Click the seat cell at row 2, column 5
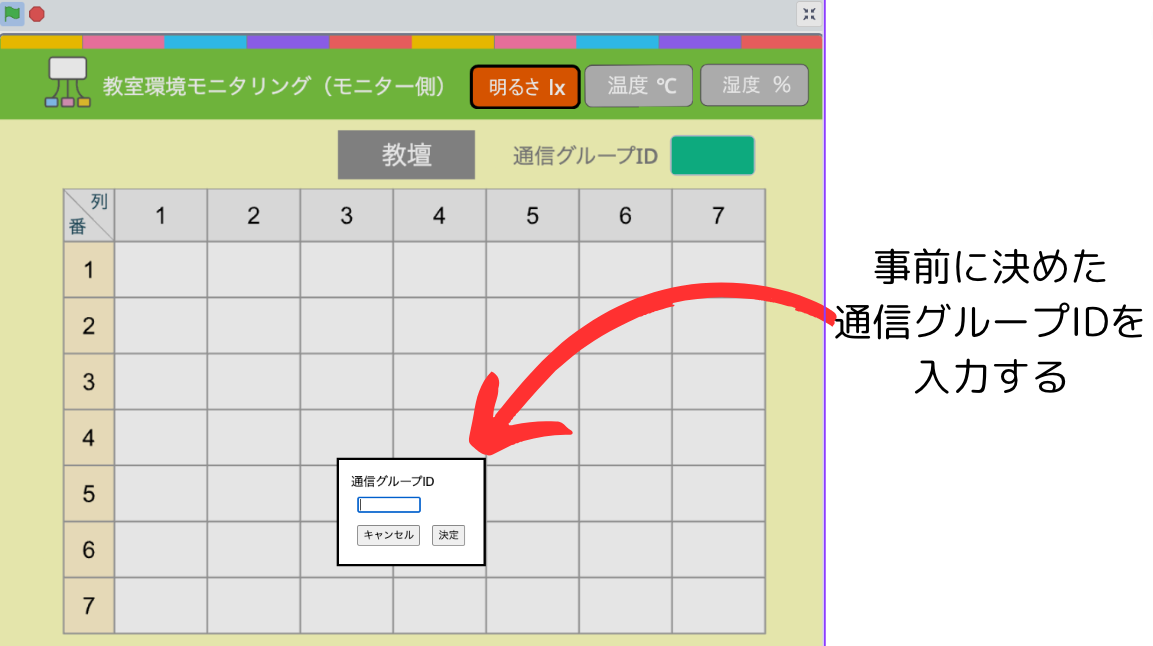This screenshot has height=646, width=1153. pos(532,325)
